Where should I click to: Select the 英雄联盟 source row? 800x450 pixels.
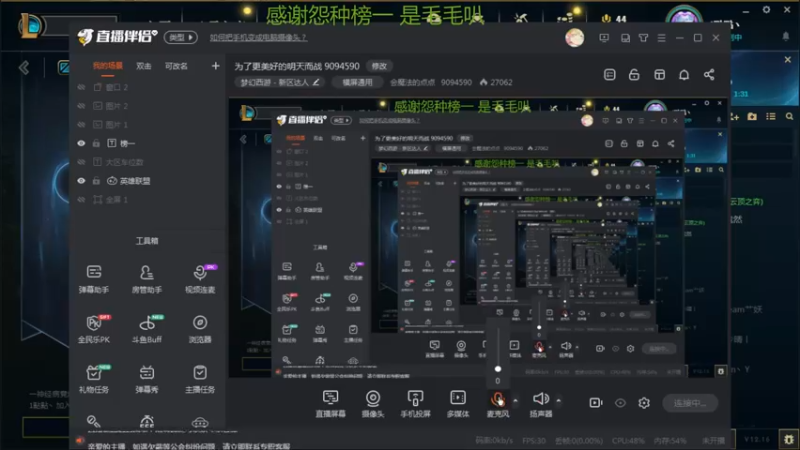click(149, 181)
